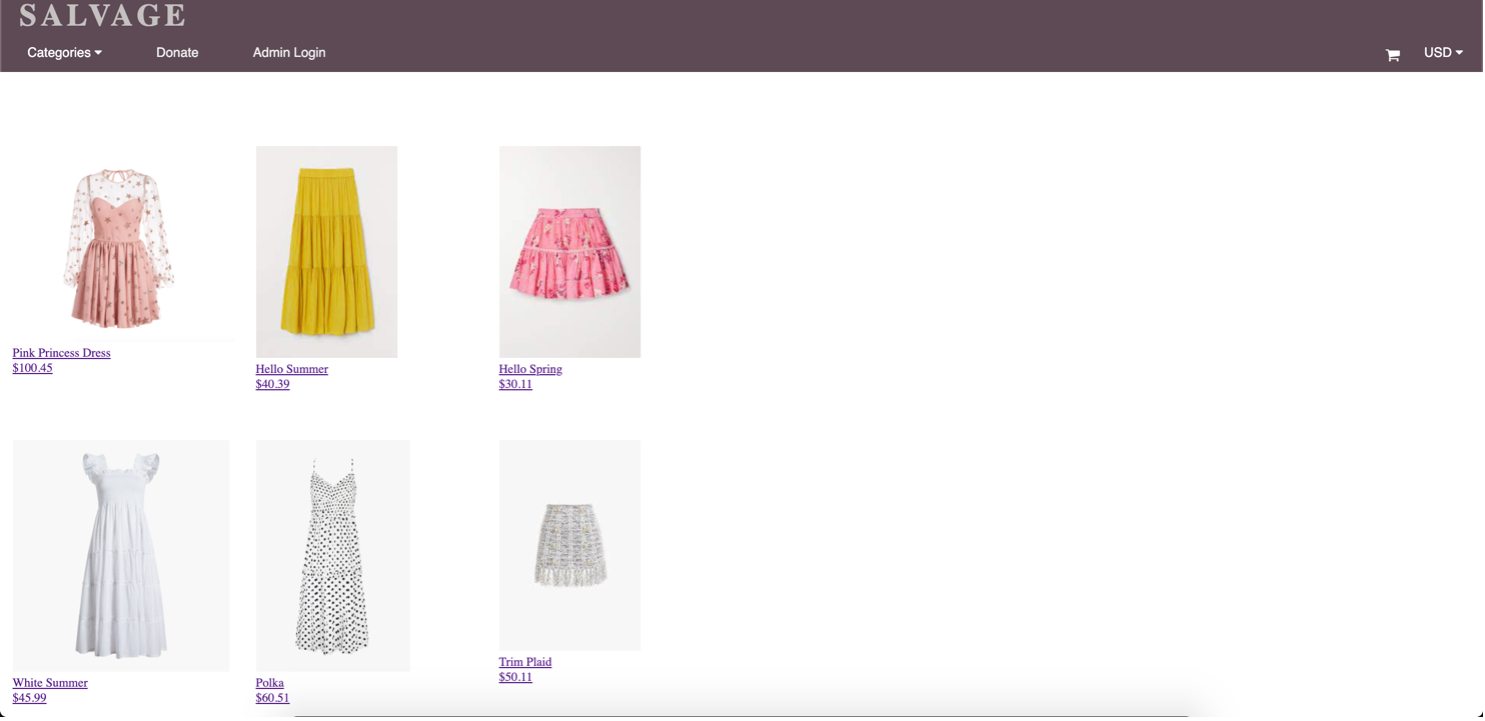Open the Pink Princess Dress product link
The height and width of the screenshot is (721, 1485).
(x=61, y=352)
